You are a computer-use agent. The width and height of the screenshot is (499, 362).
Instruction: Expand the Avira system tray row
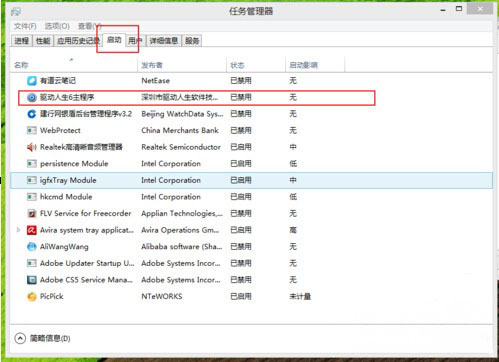[19, 230]
